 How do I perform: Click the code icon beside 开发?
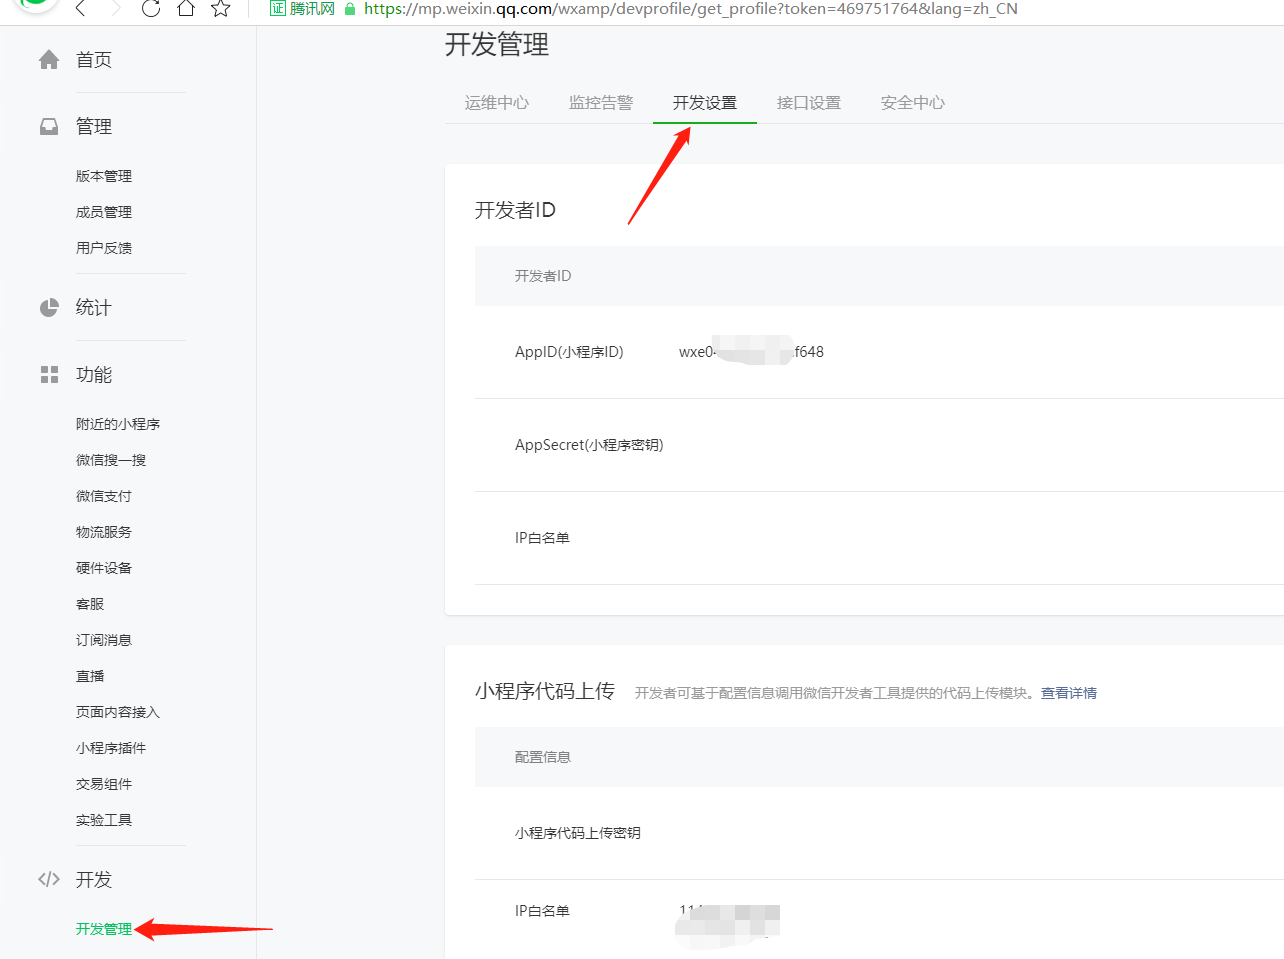[x=49, y=880]
